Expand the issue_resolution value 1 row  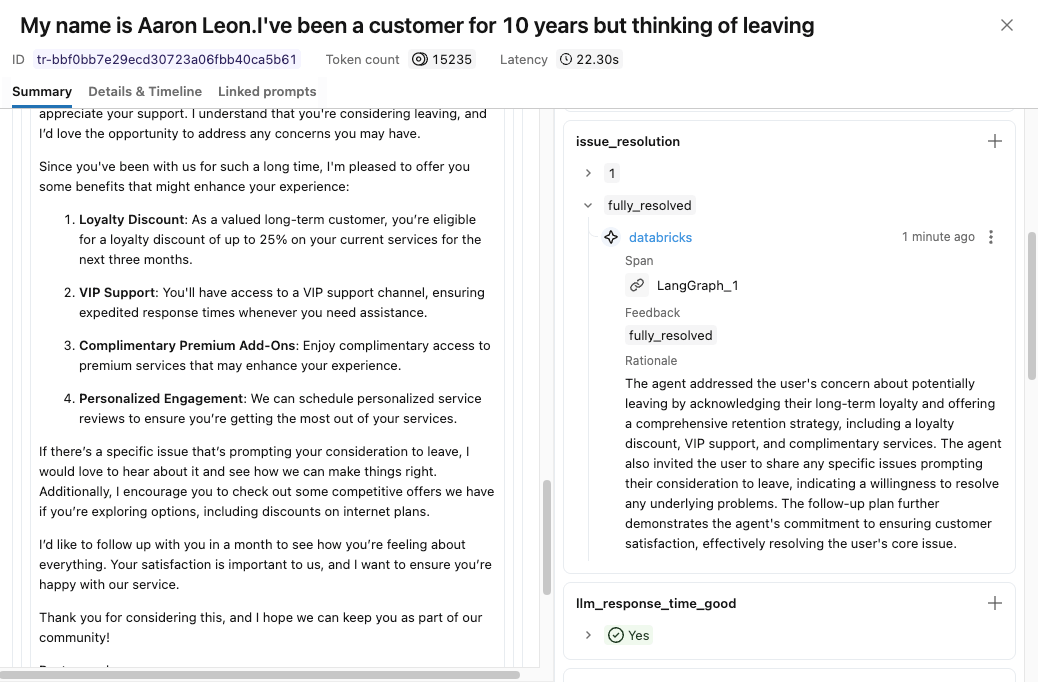588,174
